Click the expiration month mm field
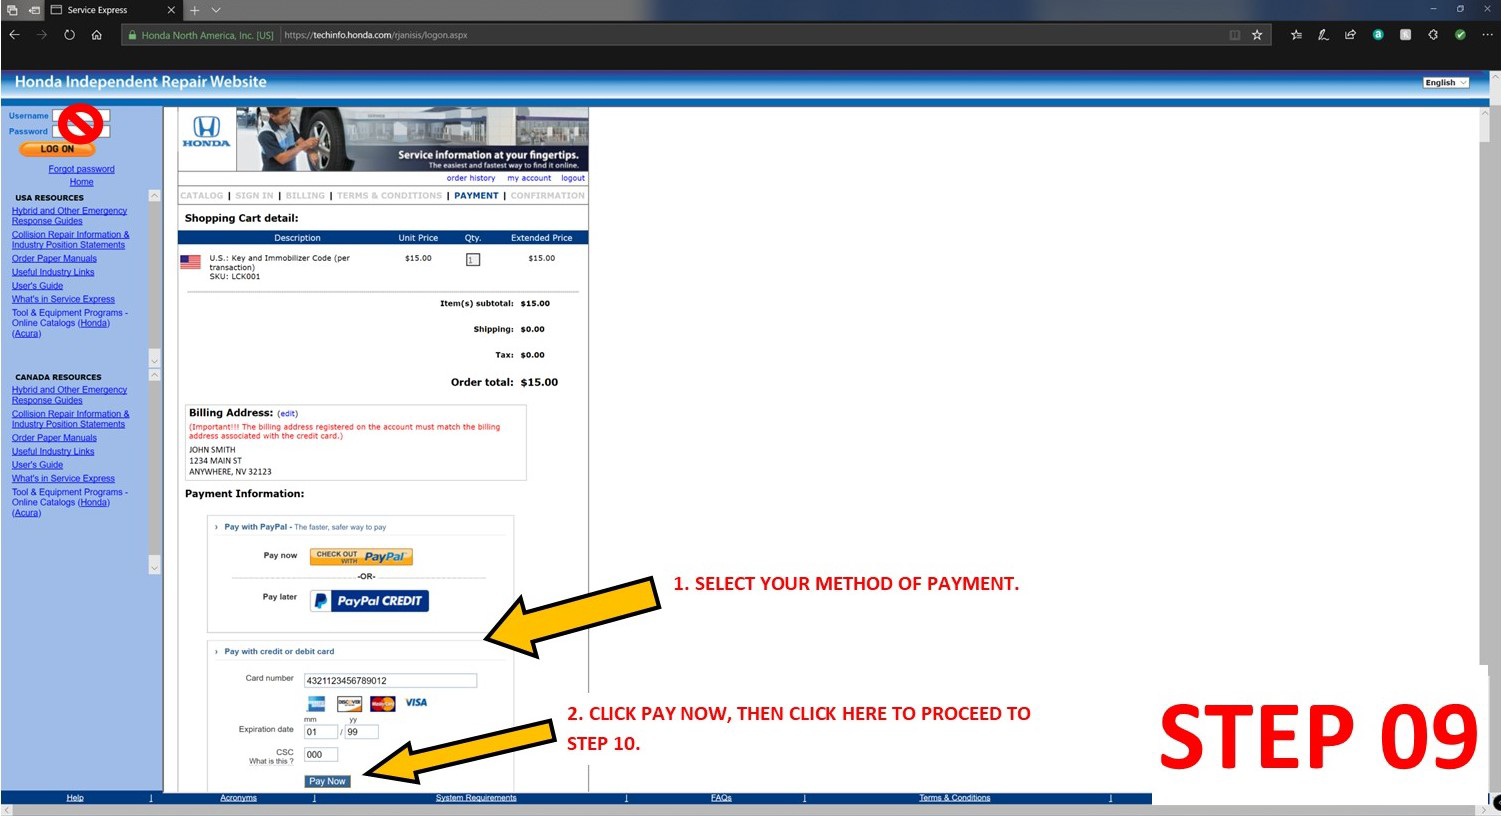Image resolution: width=1501 pixels, height=816 pixels. tap(320, 732)
